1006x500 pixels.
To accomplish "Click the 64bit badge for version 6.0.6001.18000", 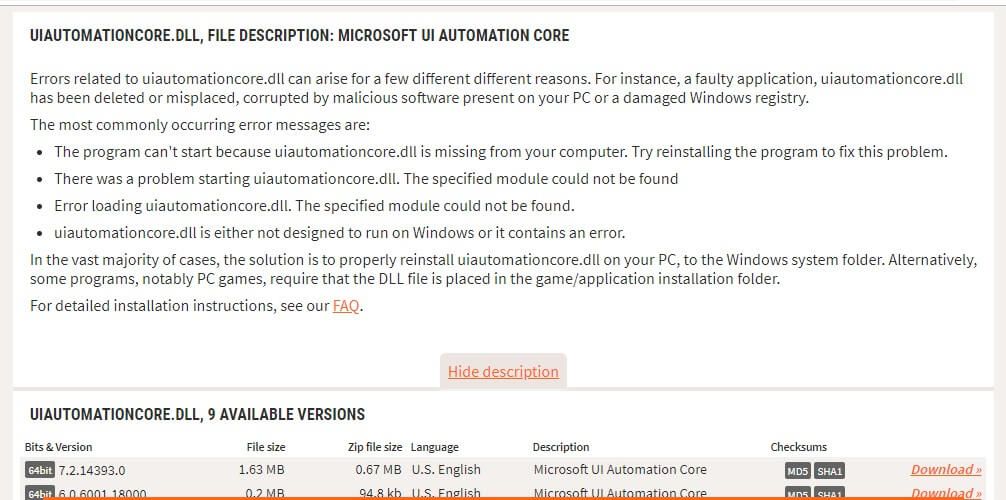I will point(40,494).
